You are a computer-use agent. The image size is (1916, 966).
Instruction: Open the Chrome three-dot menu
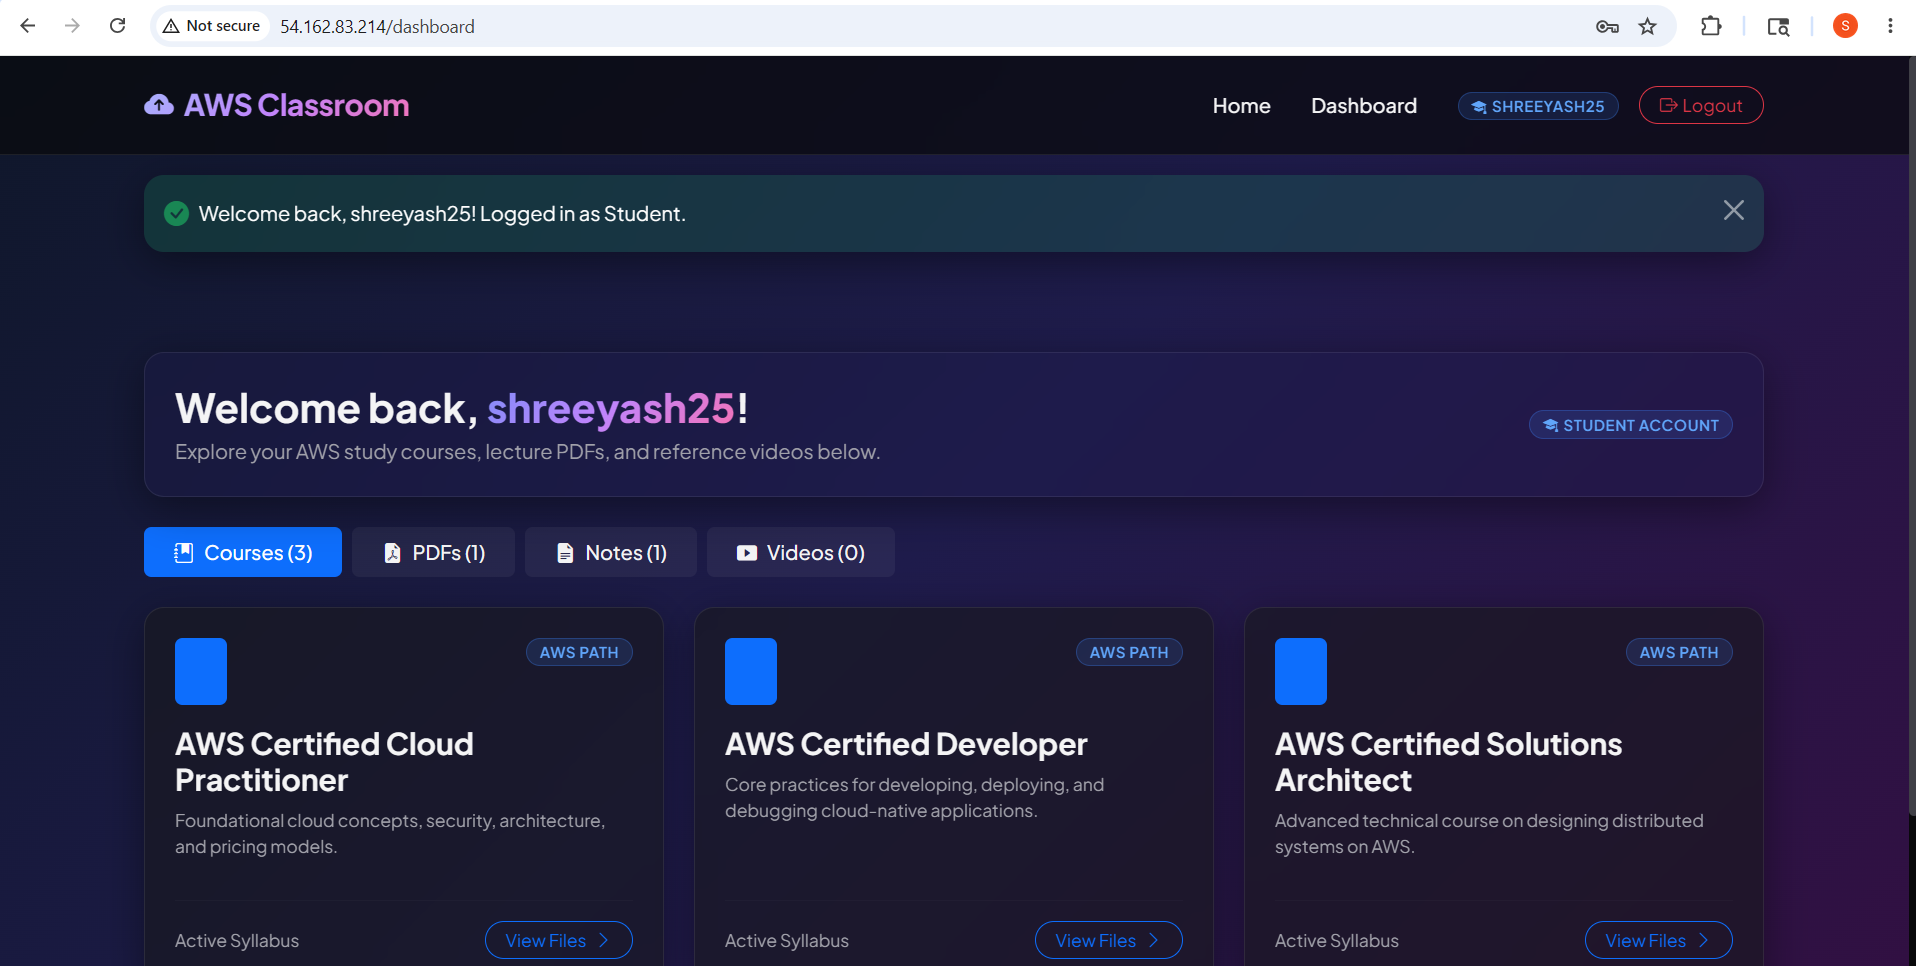click(x=1890, y=26)
